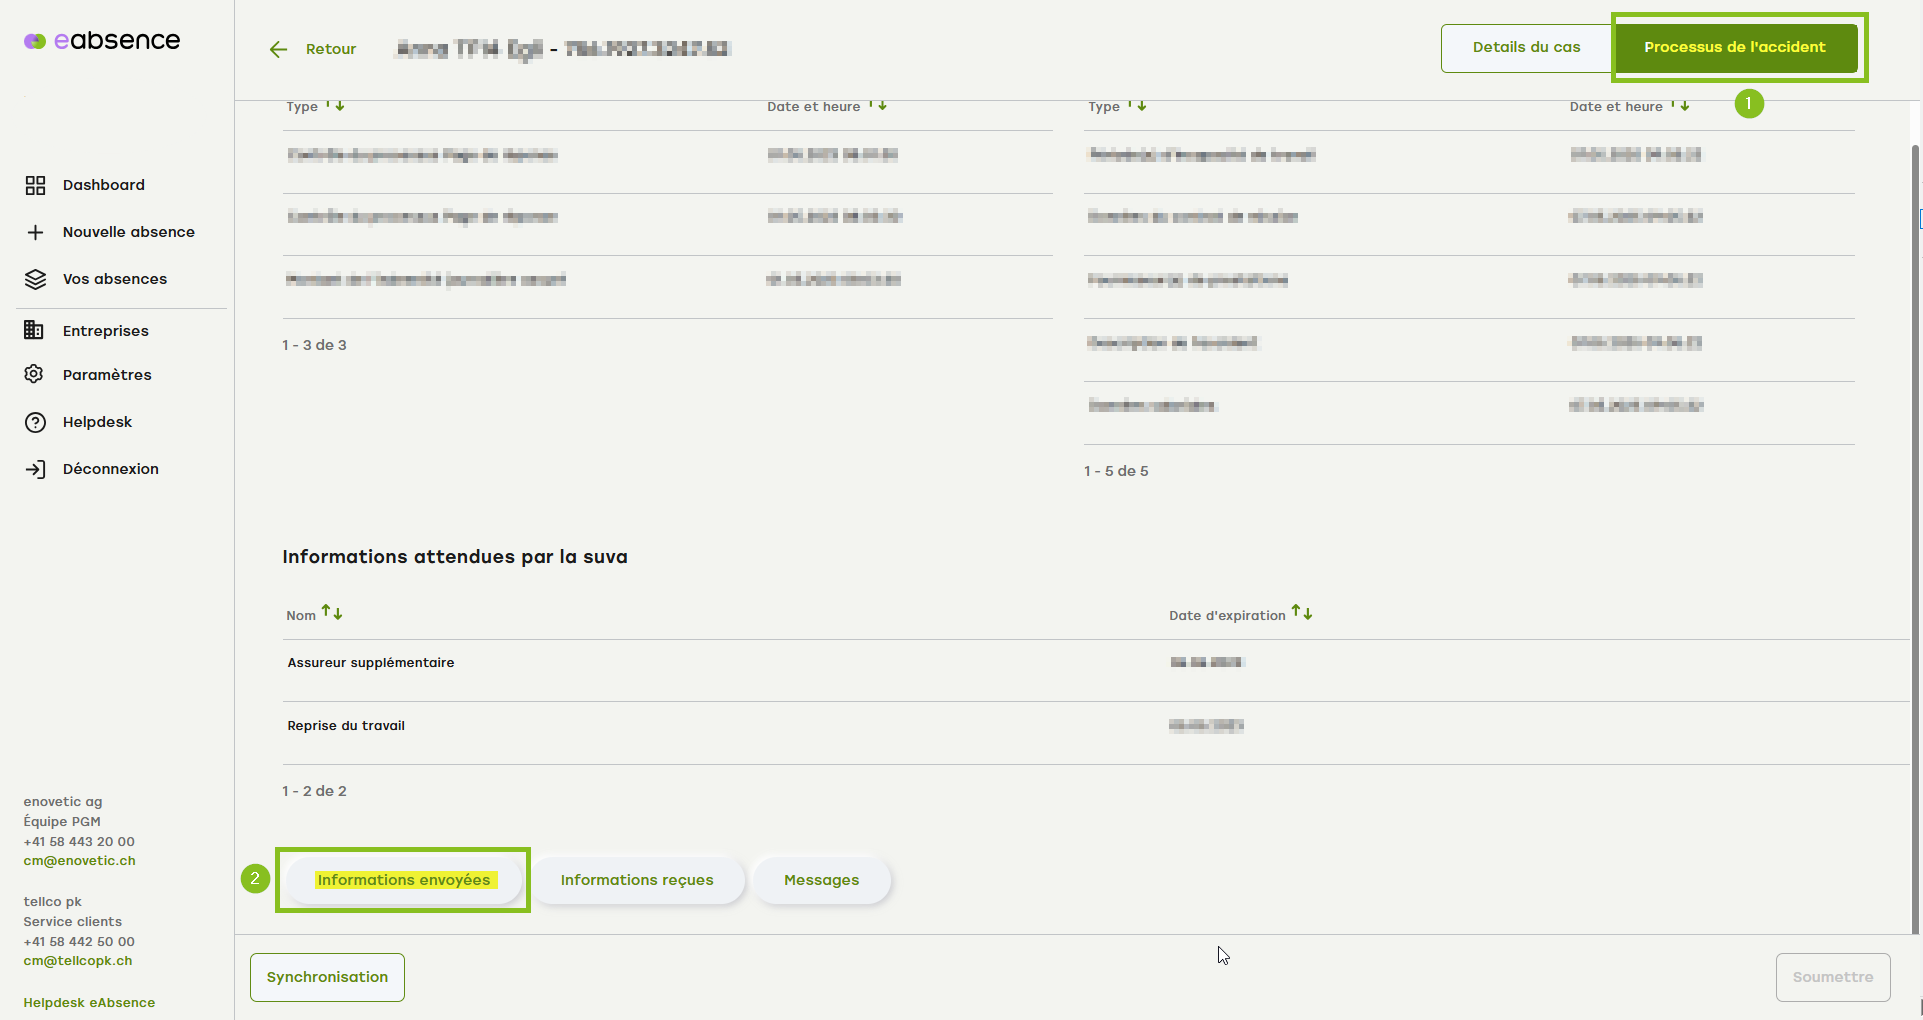
Task: Switch to Details du cas tab
Action: point(1526,48)
